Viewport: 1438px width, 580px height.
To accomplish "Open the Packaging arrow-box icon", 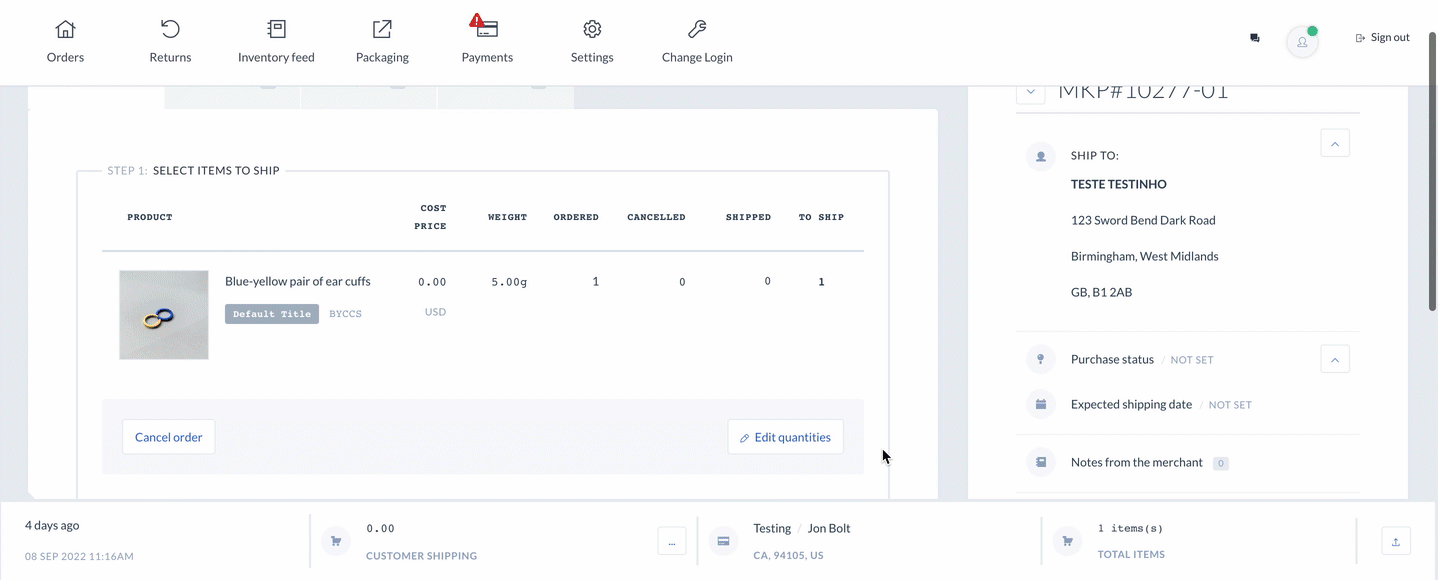I will point(382,29).
